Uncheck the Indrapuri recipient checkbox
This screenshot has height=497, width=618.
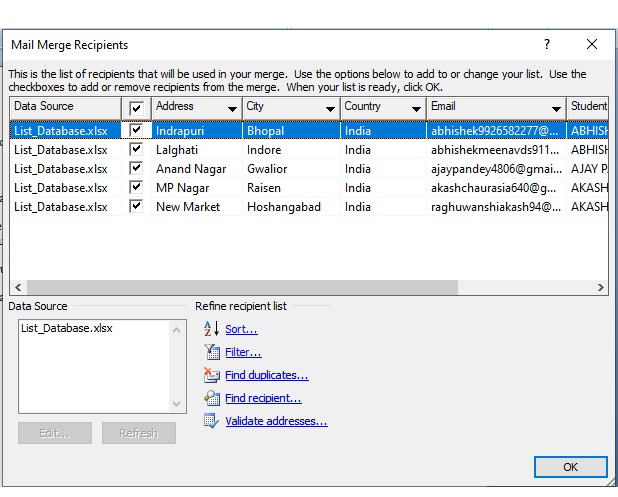tap(136, 130)
